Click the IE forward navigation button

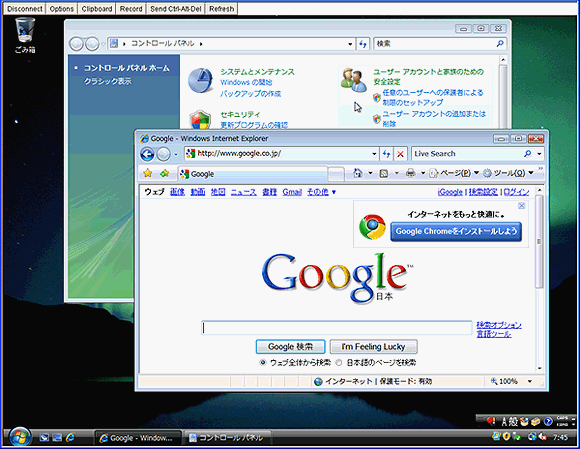(x=163, y=154)
